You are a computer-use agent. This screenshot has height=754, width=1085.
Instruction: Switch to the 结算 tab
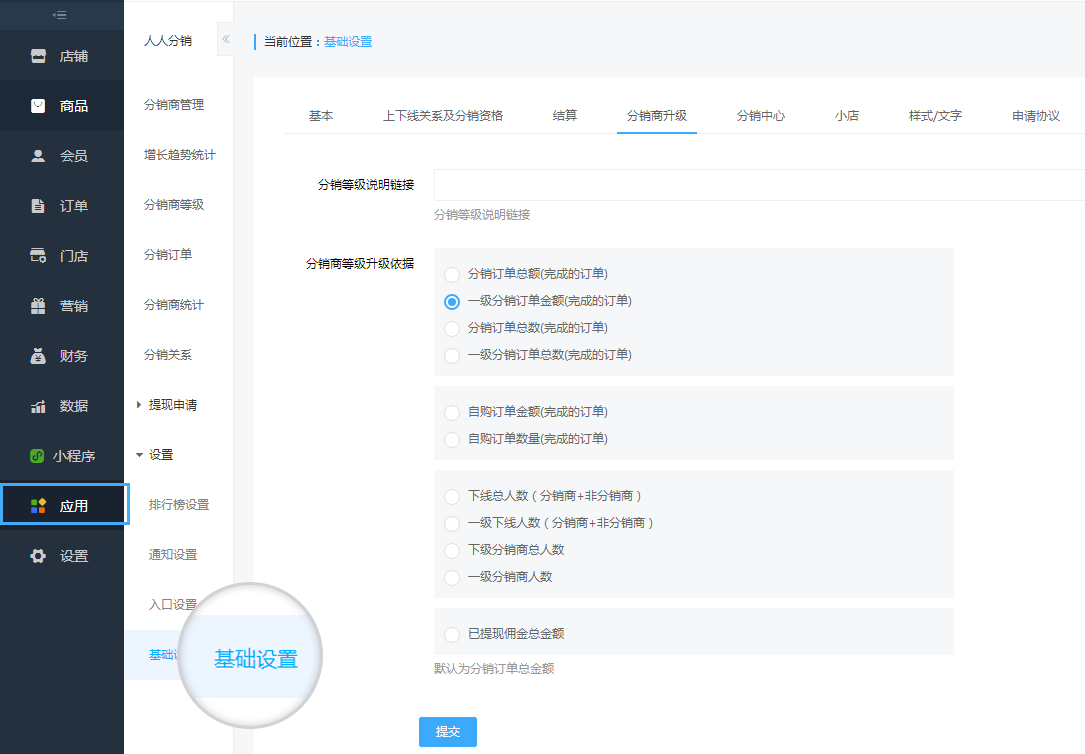[565, 116]
